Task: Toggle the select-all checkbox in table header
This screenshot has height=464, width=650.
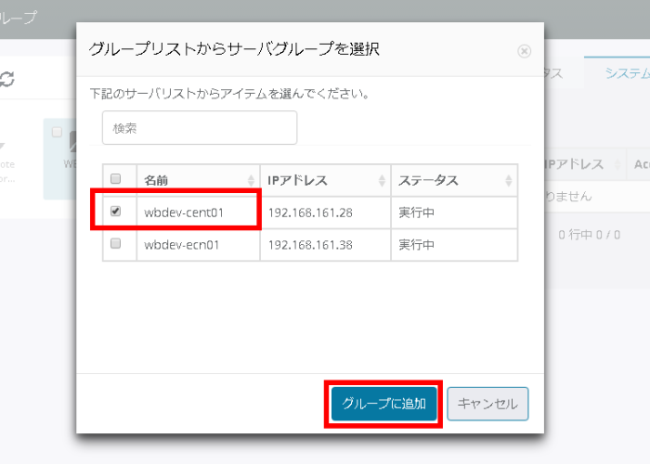Action: (116, 180)
